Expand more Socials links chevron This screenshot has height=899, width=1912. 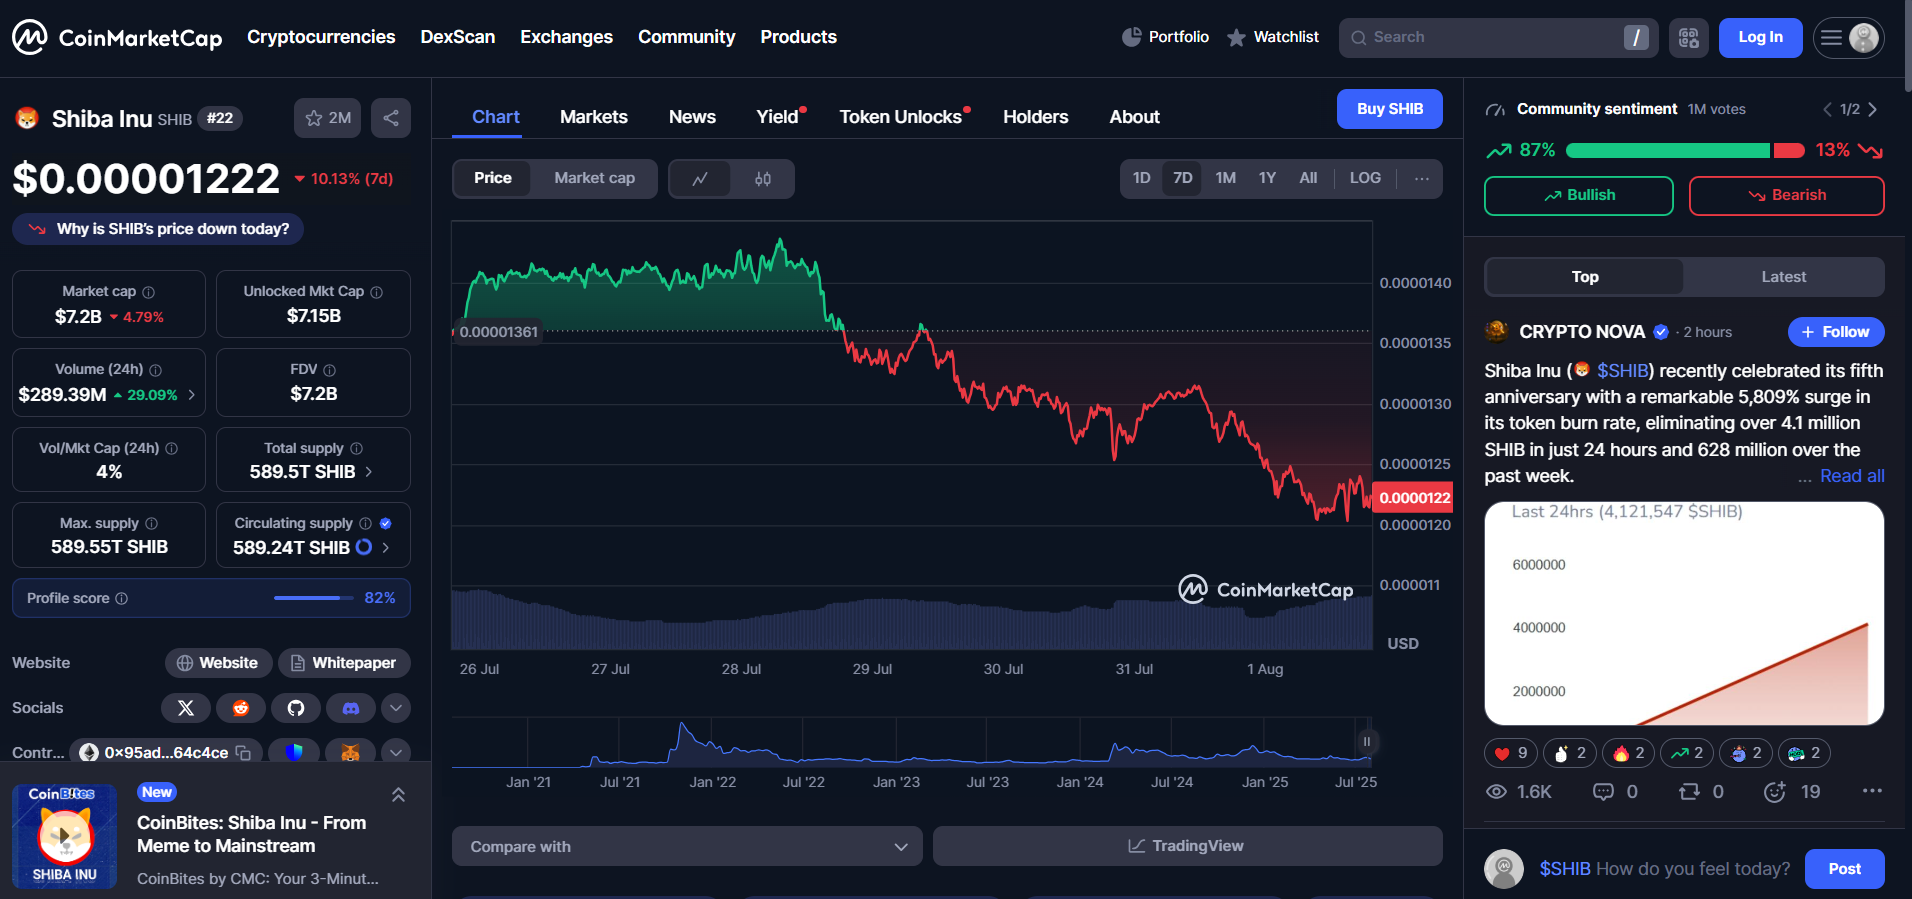[396, 708]
